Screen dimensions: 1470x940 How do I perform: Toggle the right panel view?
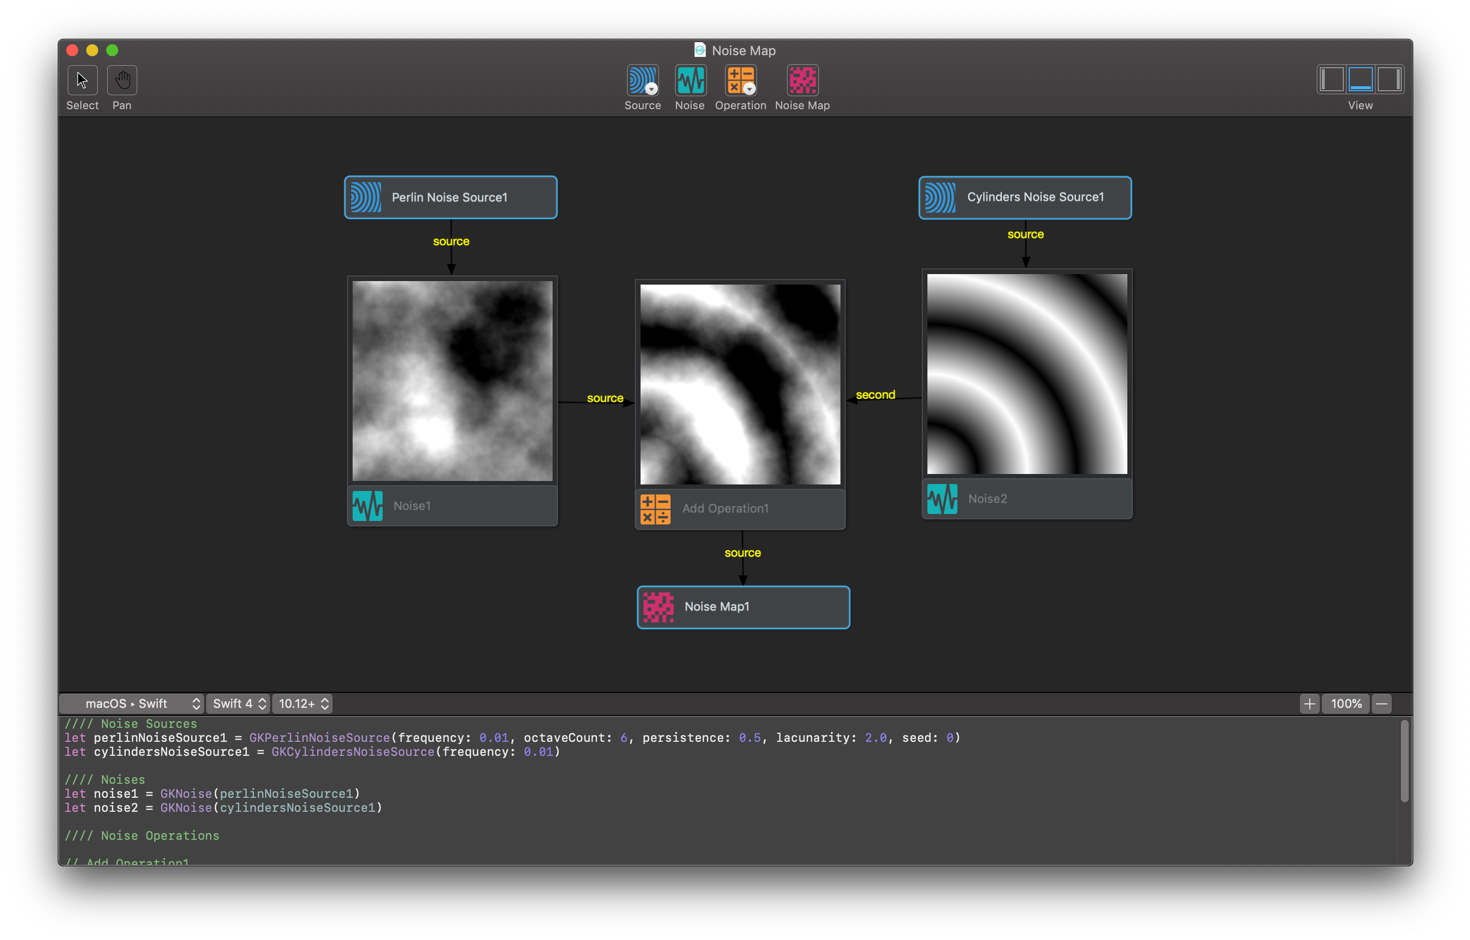point(1389,79)
